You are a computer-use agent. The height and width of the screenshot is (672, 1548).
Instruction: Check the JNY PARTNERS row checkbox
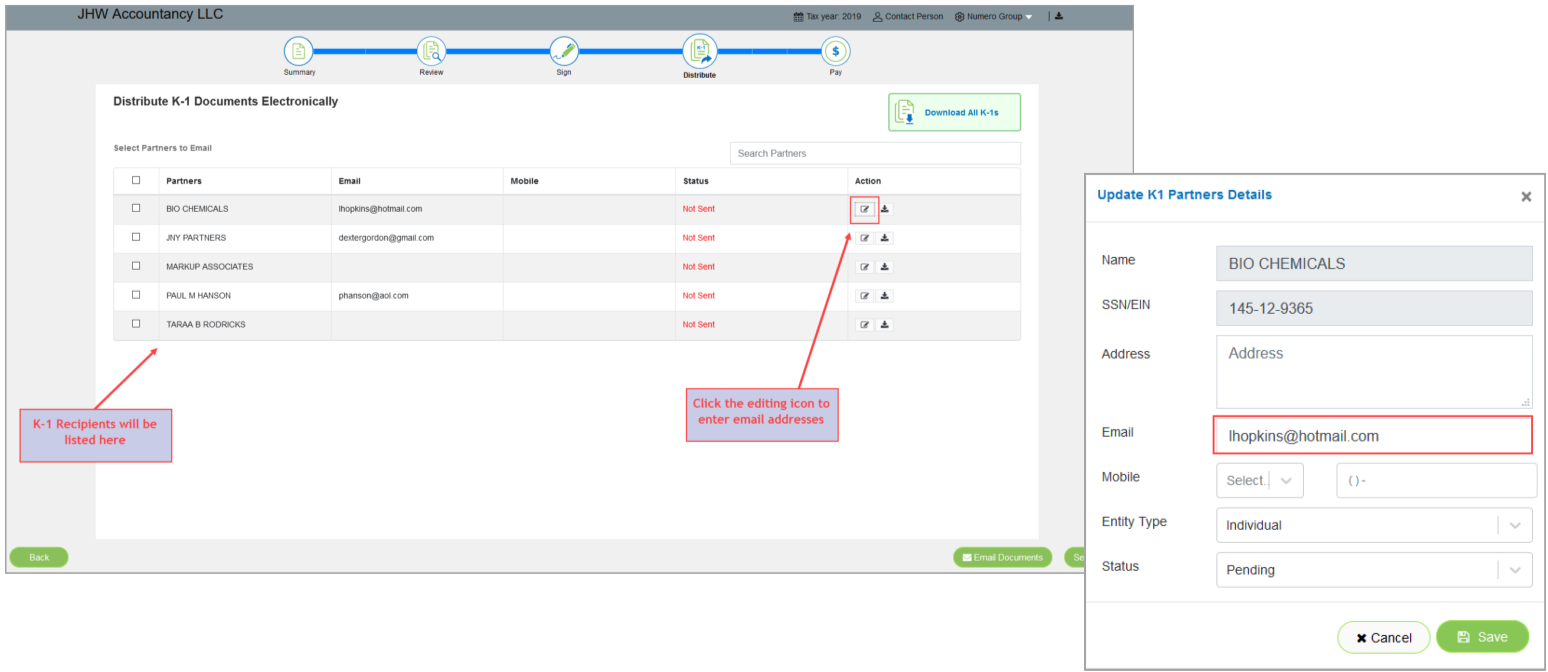(x=136, y=237)
